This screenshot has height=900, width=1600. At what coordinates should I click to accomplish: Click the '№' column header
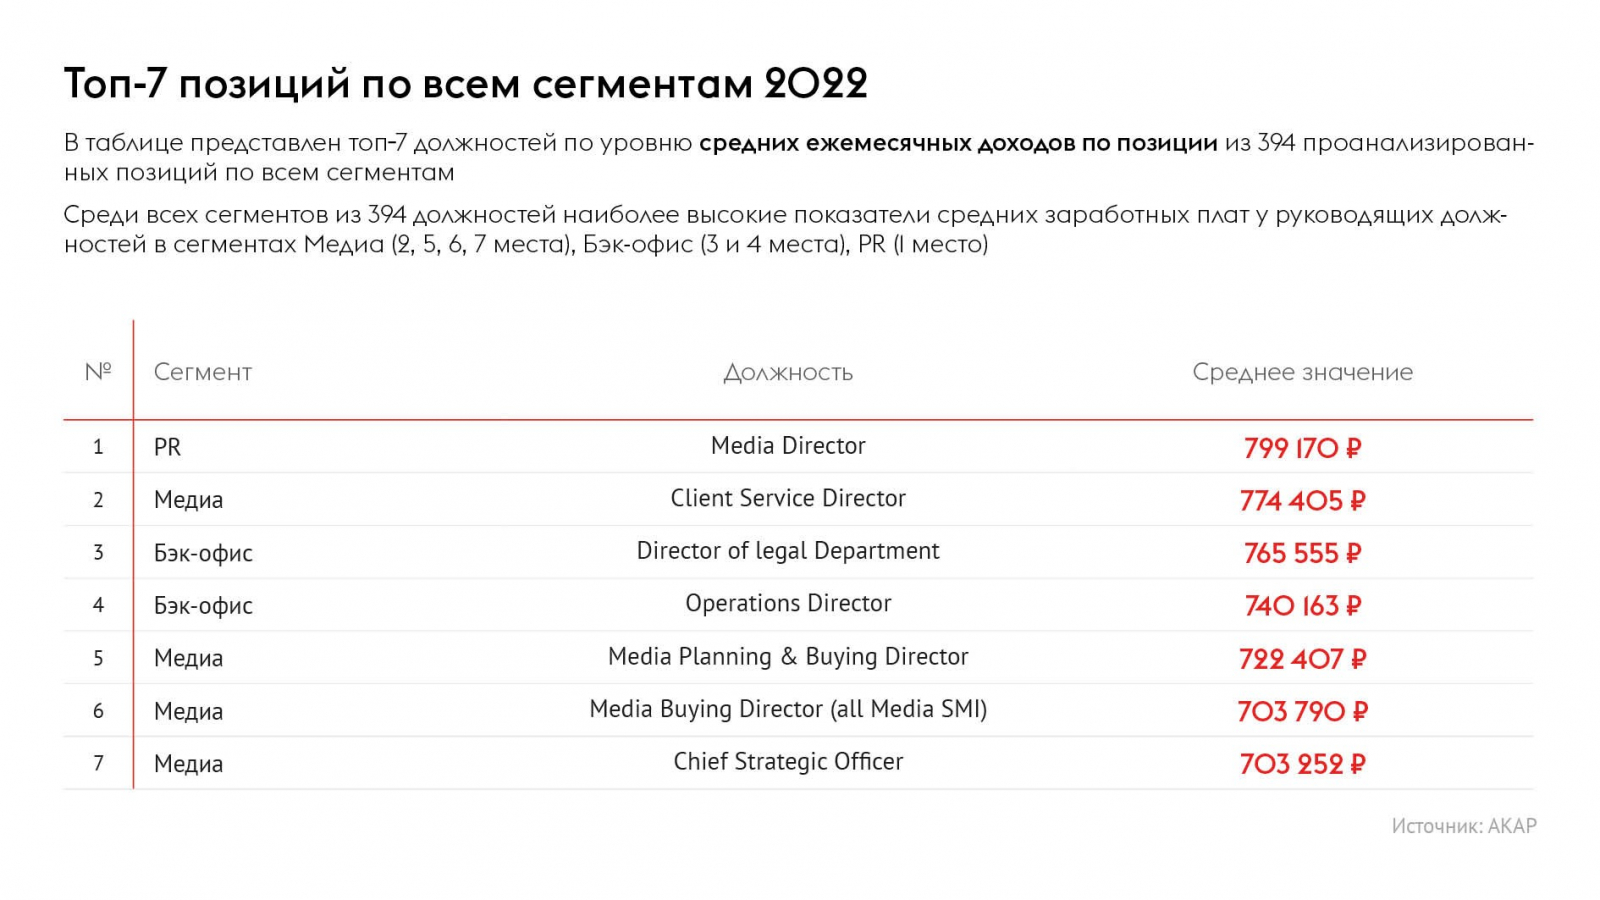coord(98,372)
